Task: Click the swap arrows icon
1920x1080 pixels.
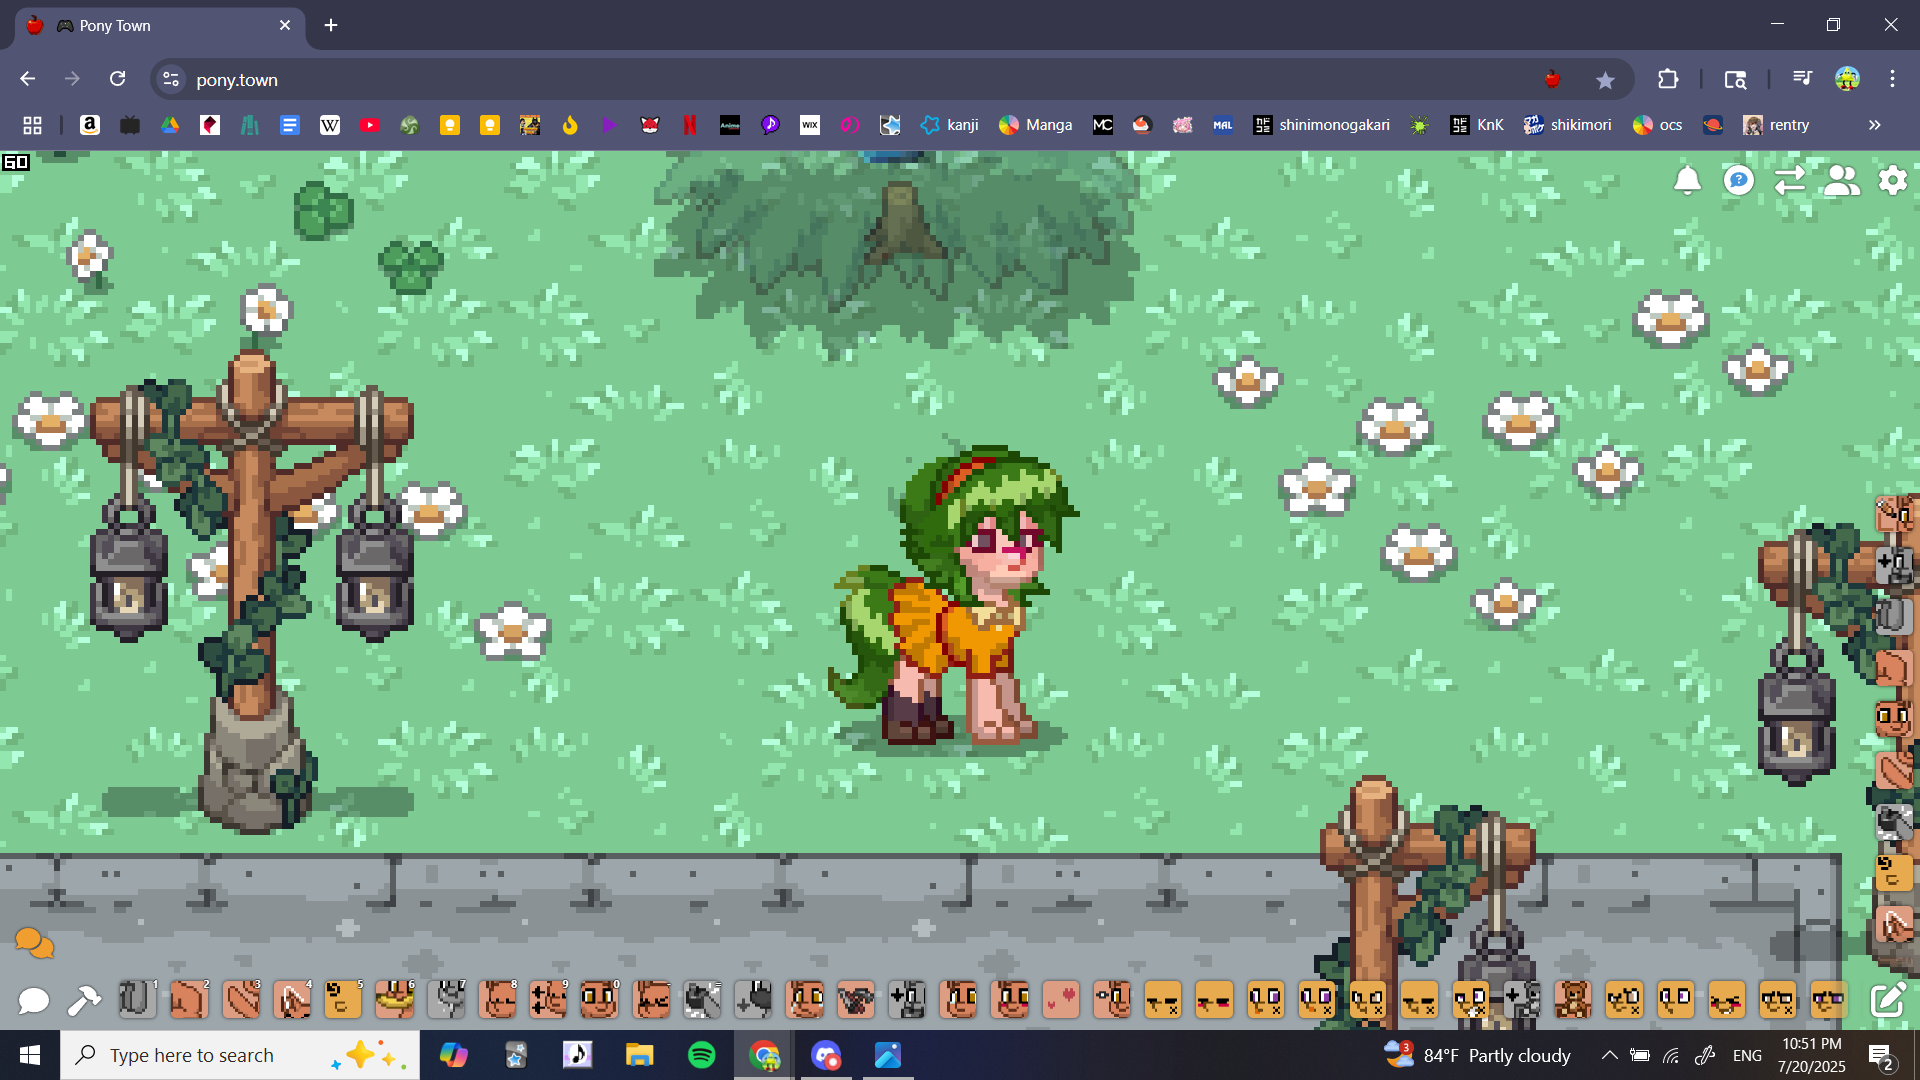Action: (x=1790, y=180)
